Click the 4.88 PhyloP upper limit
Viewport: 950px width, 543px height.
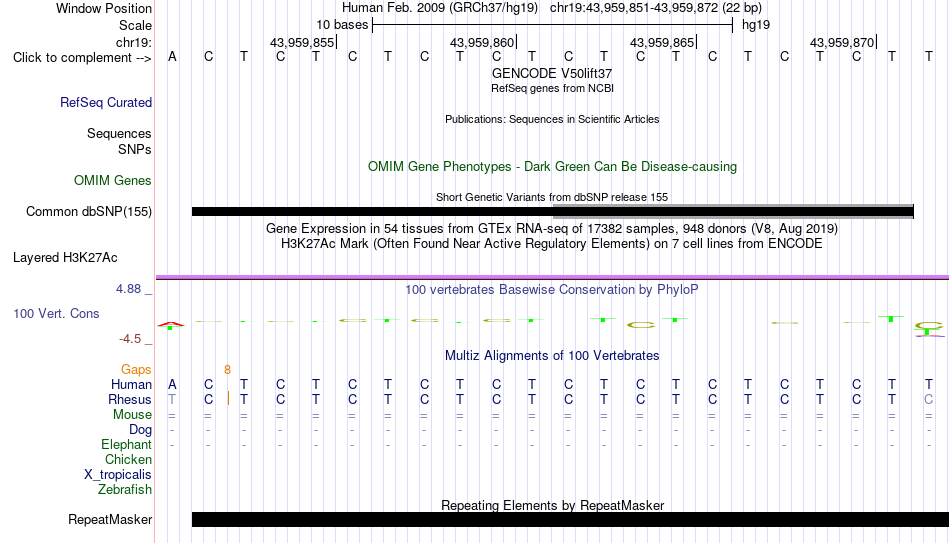click(x=128, y=289)
